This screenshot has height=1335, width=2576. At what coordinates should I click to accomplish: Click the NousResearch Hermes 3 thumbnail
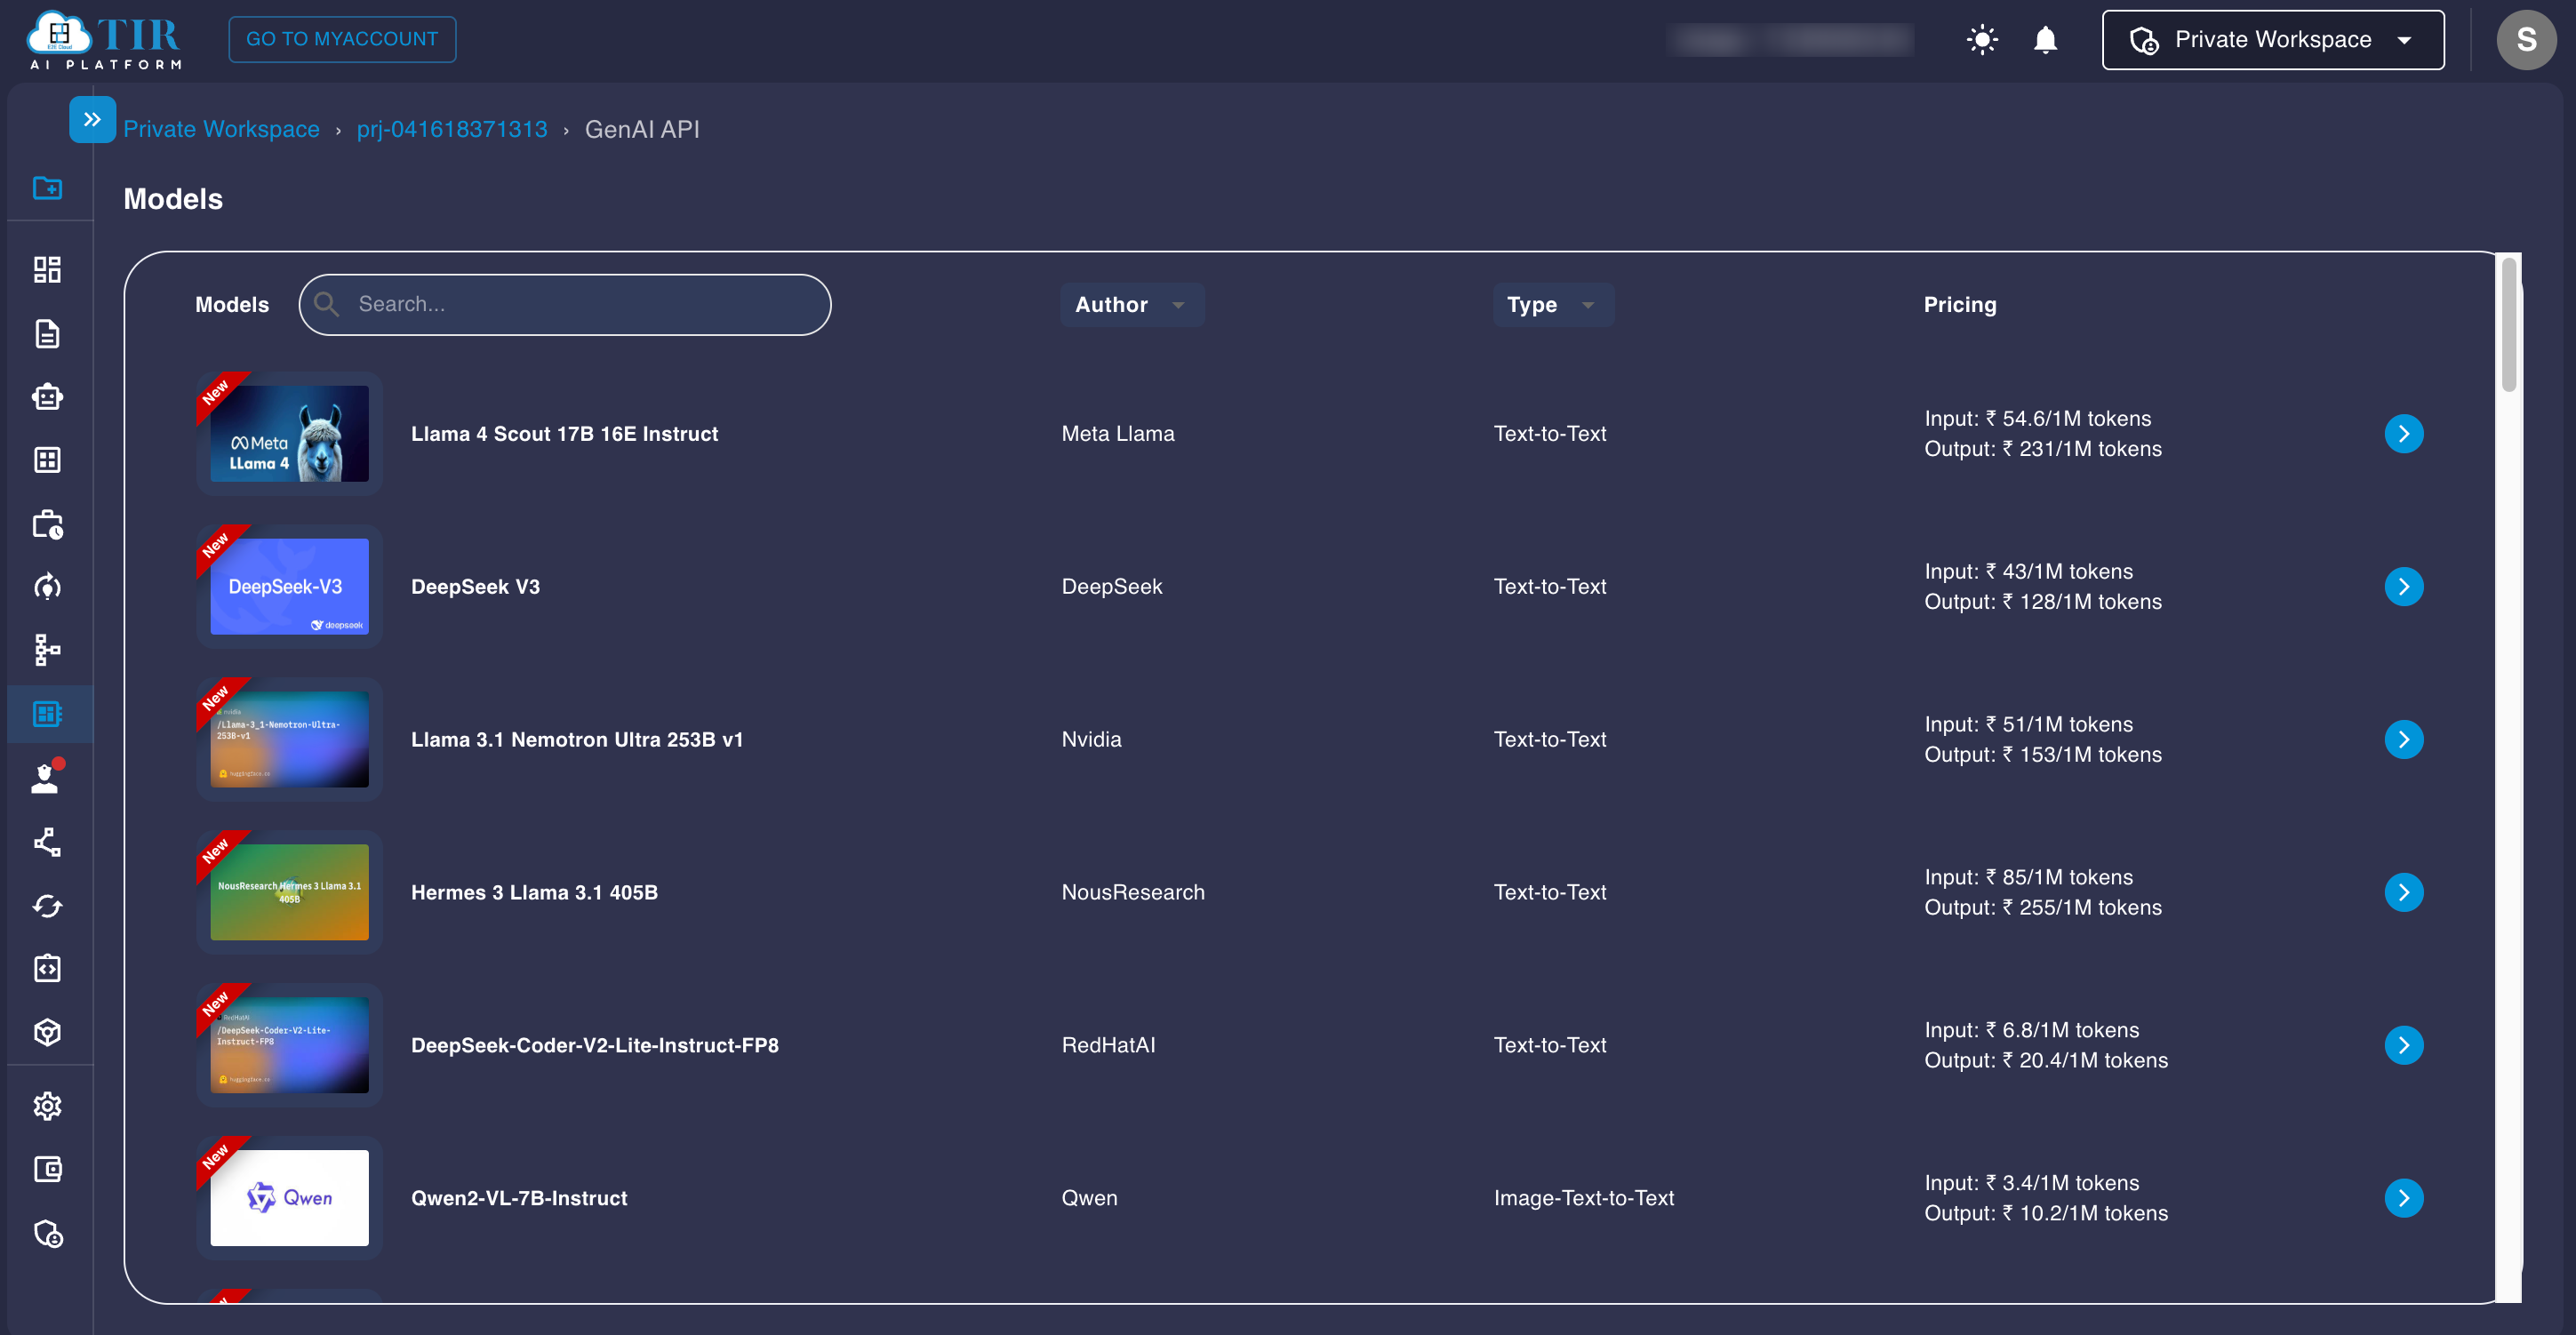[289, 893]
